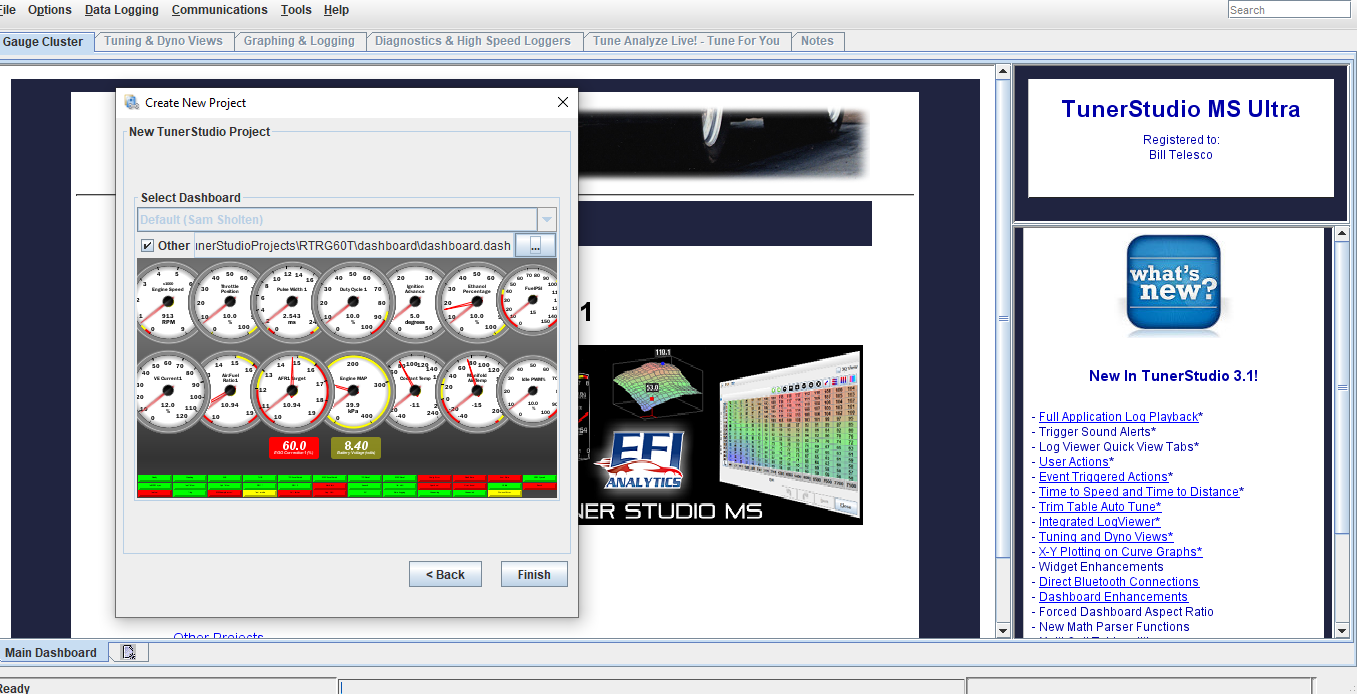
Task: Click the Search field at top right
Action: (x=1289, y=10)
